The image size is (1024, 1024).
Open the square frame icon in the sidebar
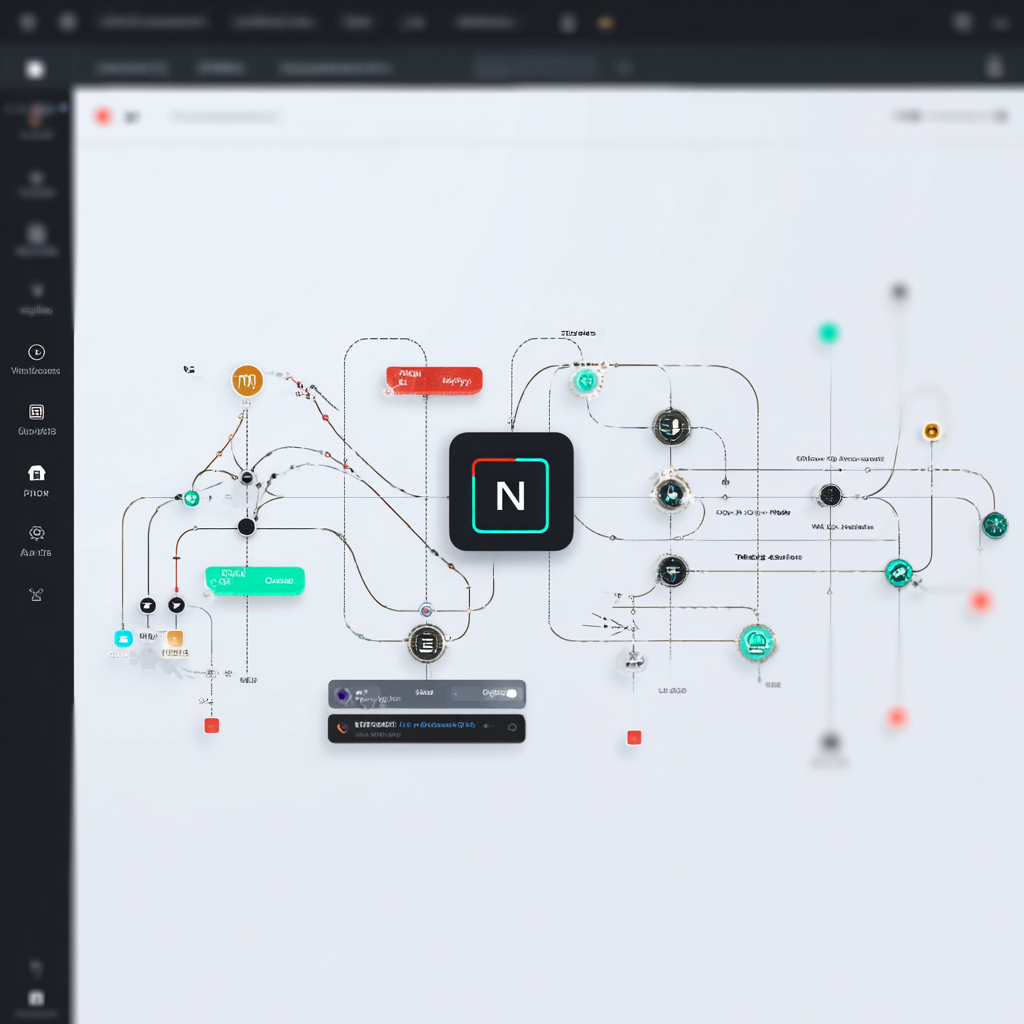(x=37, y=412)
